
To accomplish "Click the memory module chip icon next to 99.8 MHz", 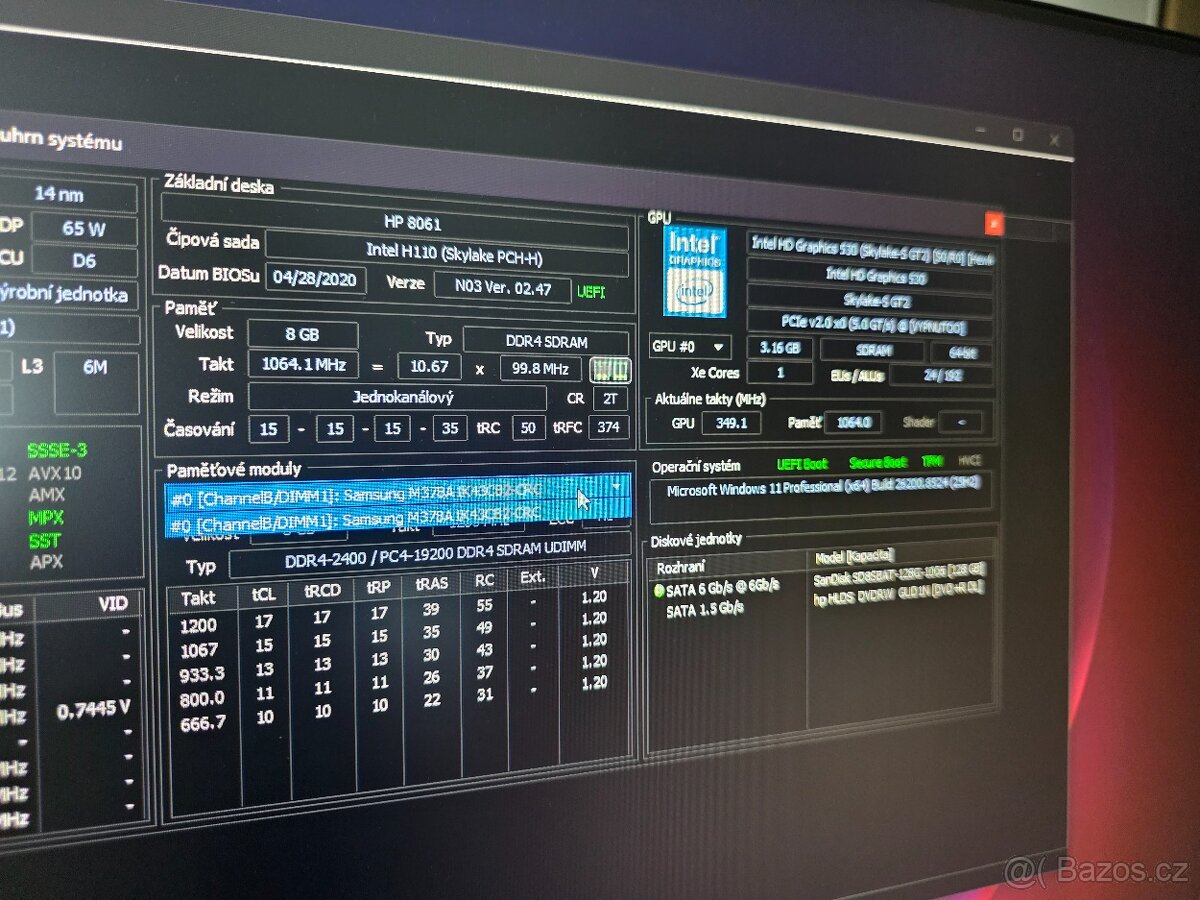I will pyautogui.click(x=610, y=370).
